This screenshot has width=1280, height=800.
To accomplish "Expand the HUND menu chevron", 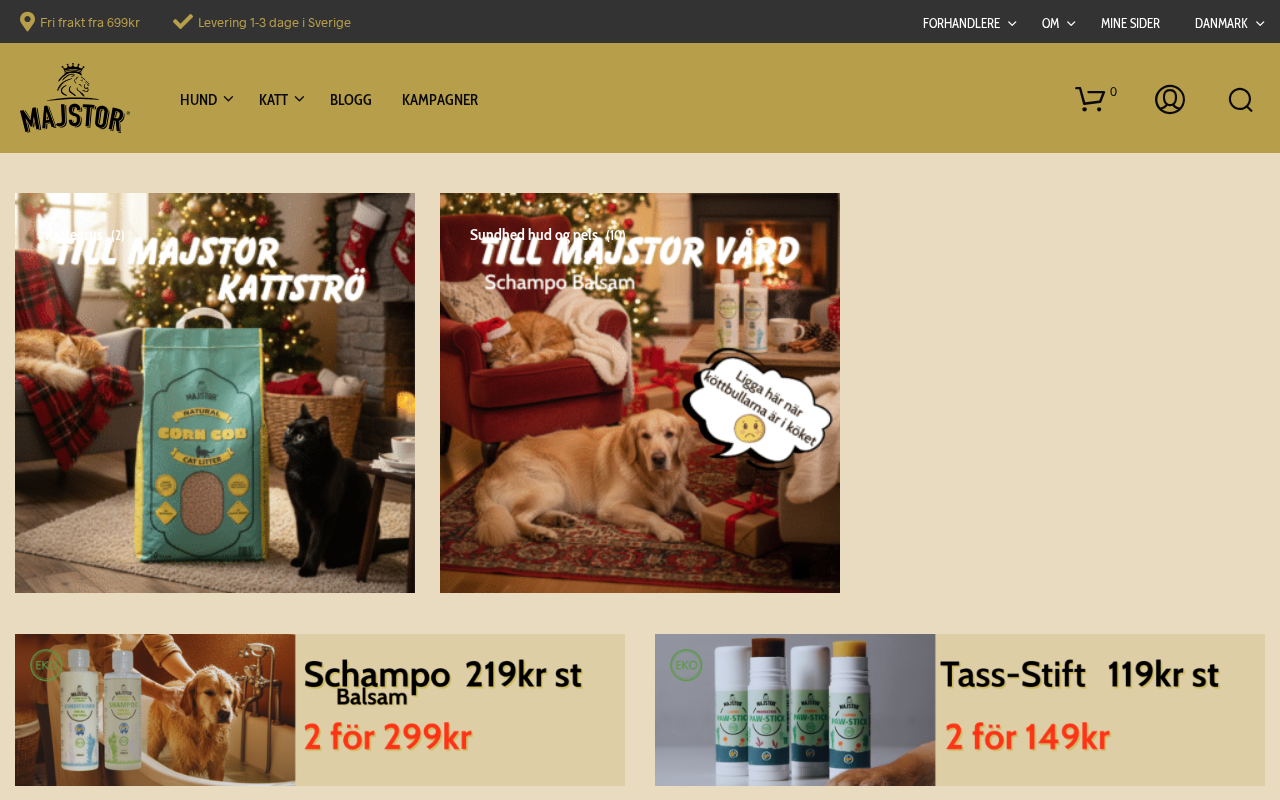I will (228, 99).
